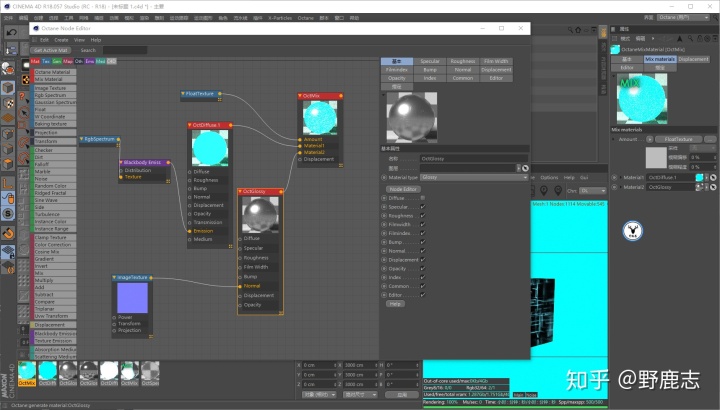Add an Image Texture node from list
Image resolution: width=720 pixels, height=410 pixels.
tap(55, 88)
